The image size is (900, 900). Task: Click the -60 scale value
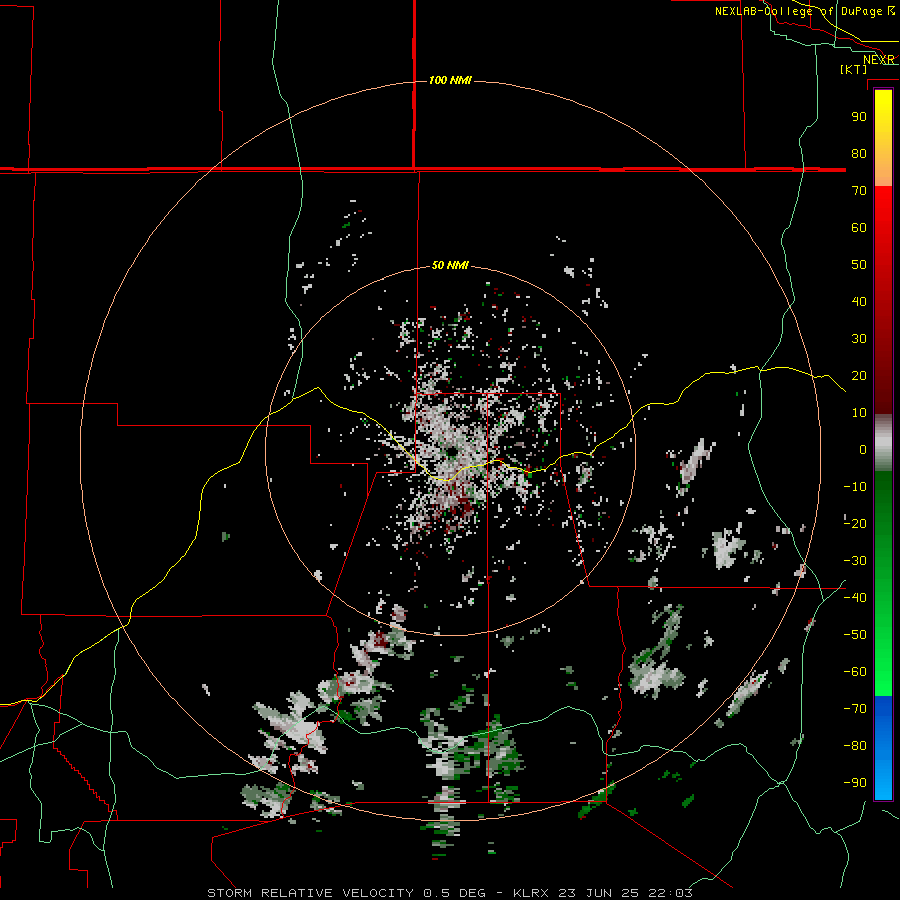(x=855, y=672)
